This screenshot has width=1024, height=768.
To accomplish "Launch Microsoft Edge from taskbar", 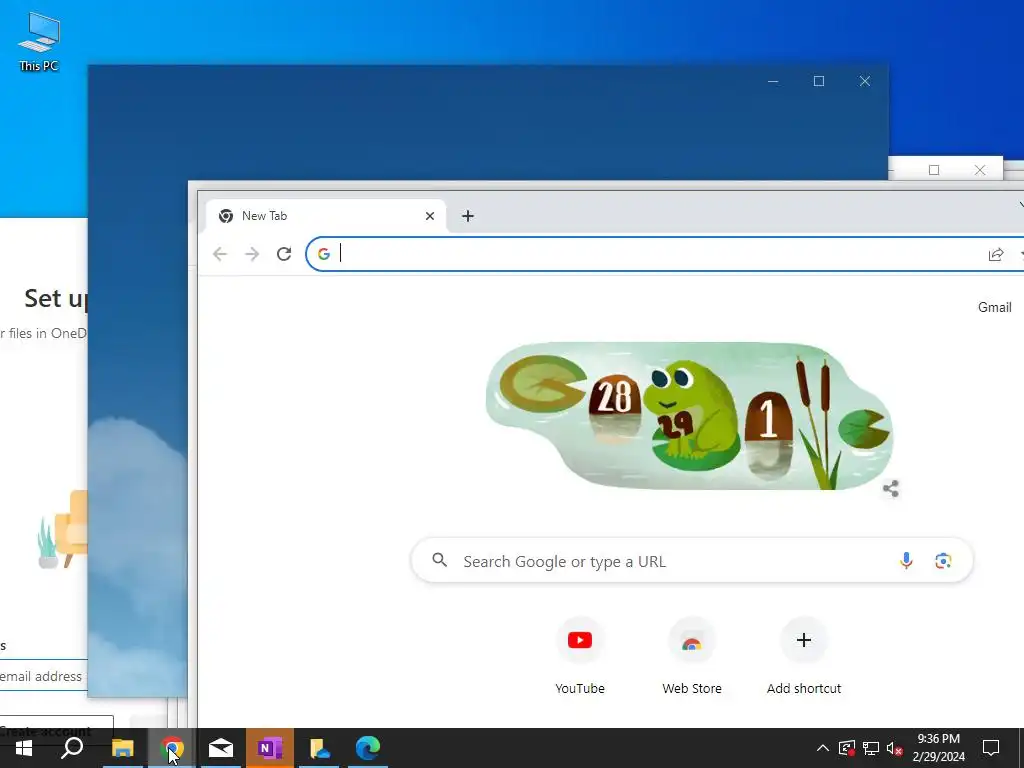I will [x=368, y=748].
